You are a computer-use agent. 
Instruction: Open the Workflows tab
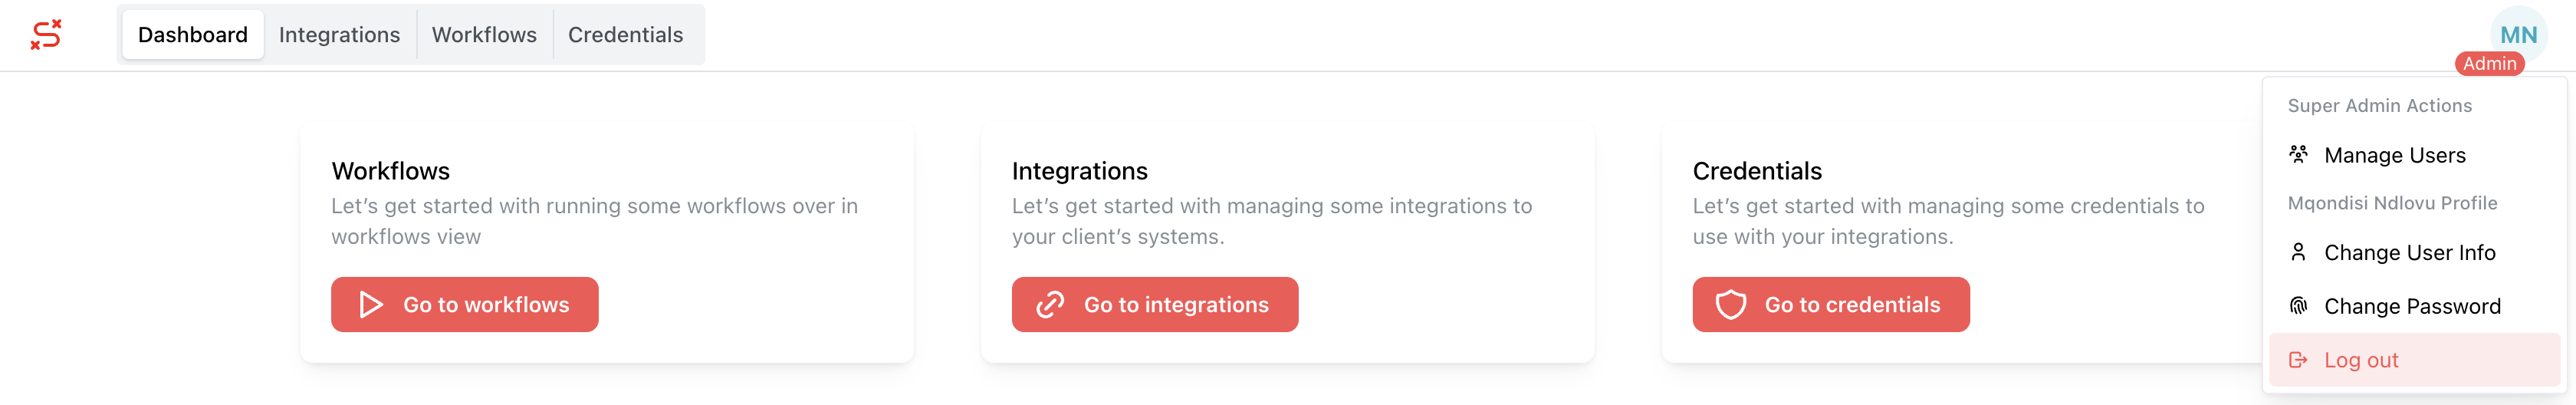(484, 35)
